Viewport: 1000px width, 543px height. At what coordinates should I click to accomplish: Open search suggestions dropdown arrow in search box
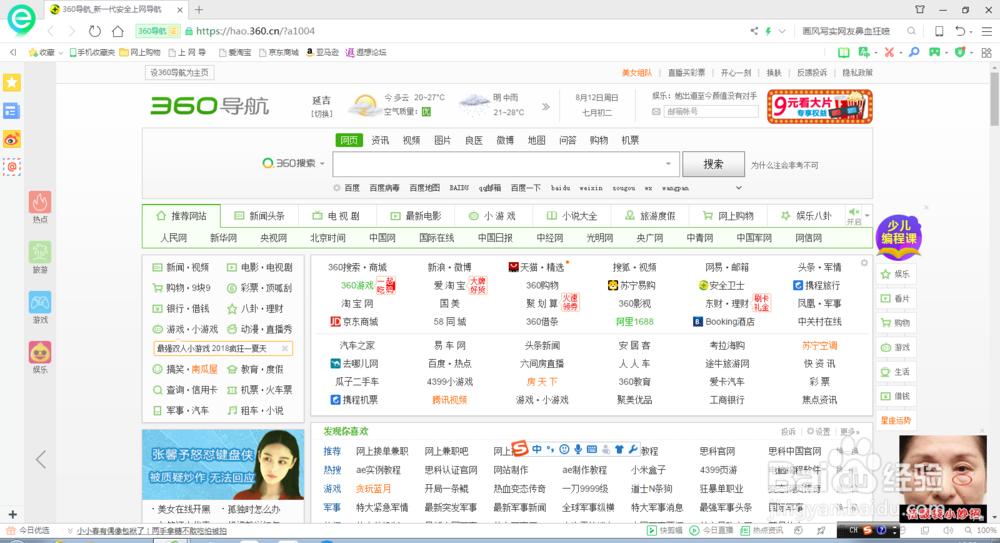[668, 164]
